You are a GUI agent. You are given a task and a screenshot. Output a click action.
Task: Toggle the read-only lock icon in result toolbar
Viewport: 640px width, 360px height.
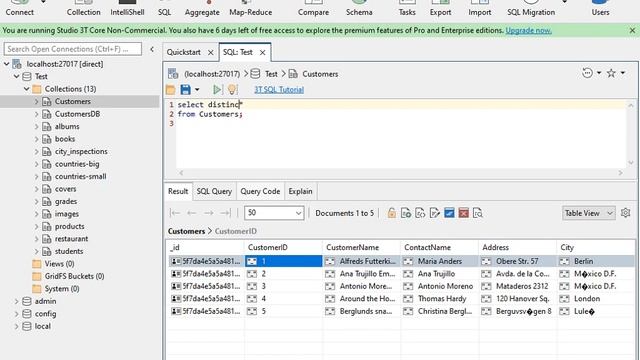pos(391,213)
